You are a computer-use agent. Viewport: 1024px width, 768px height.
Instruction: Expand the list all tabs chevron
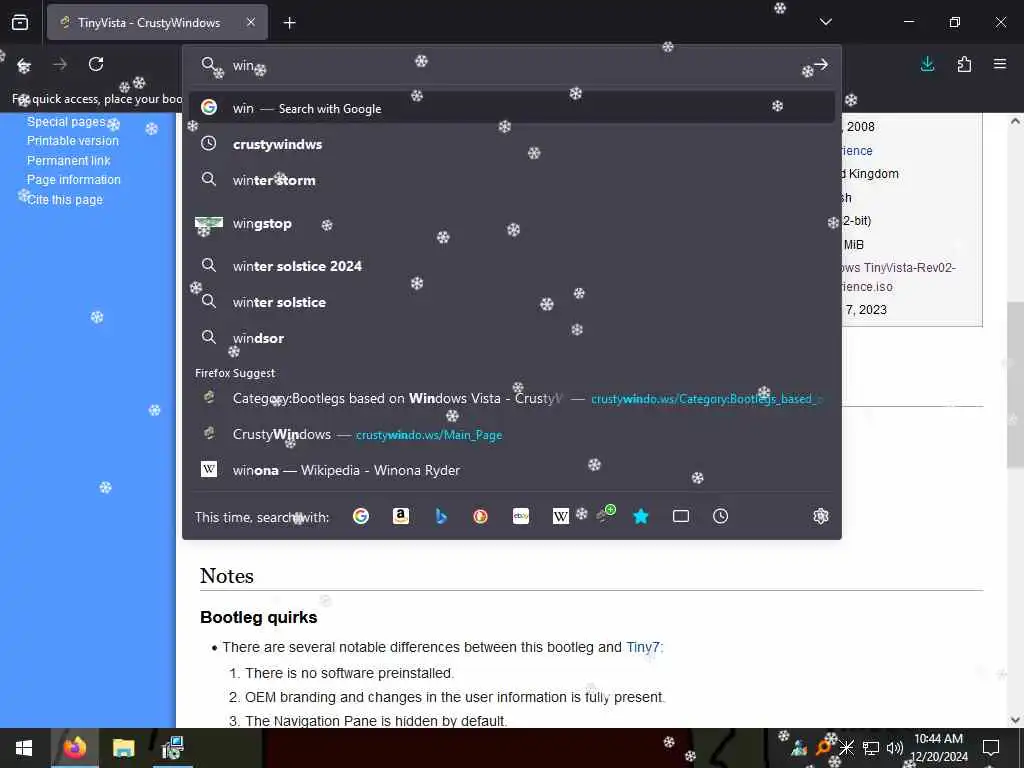coord(825,22)
